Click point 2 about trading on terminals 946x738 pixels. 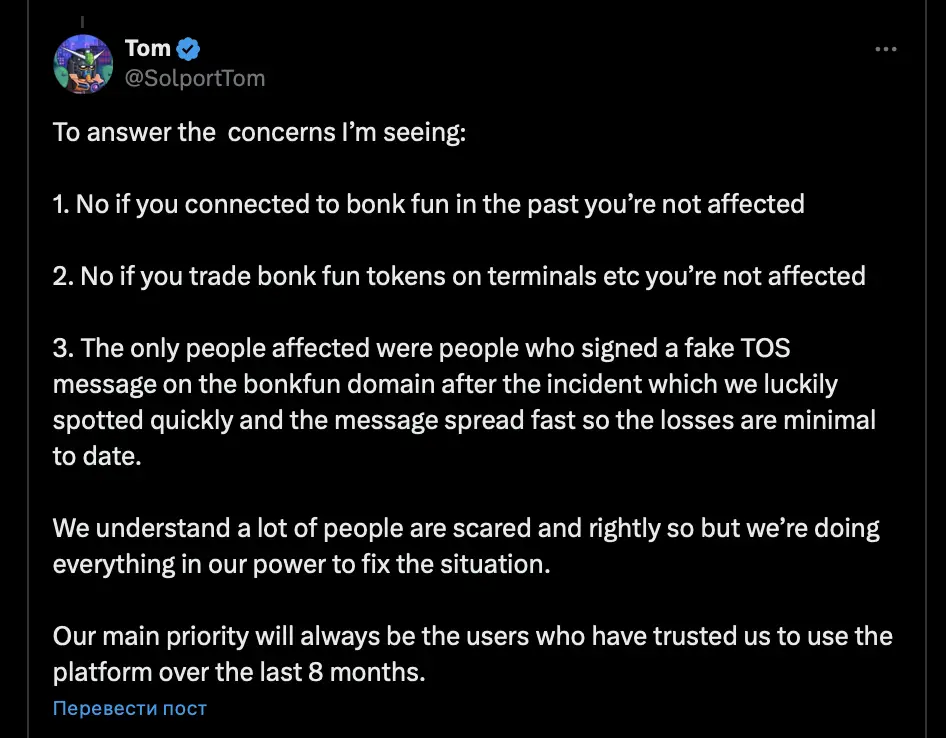coord(459,276)
